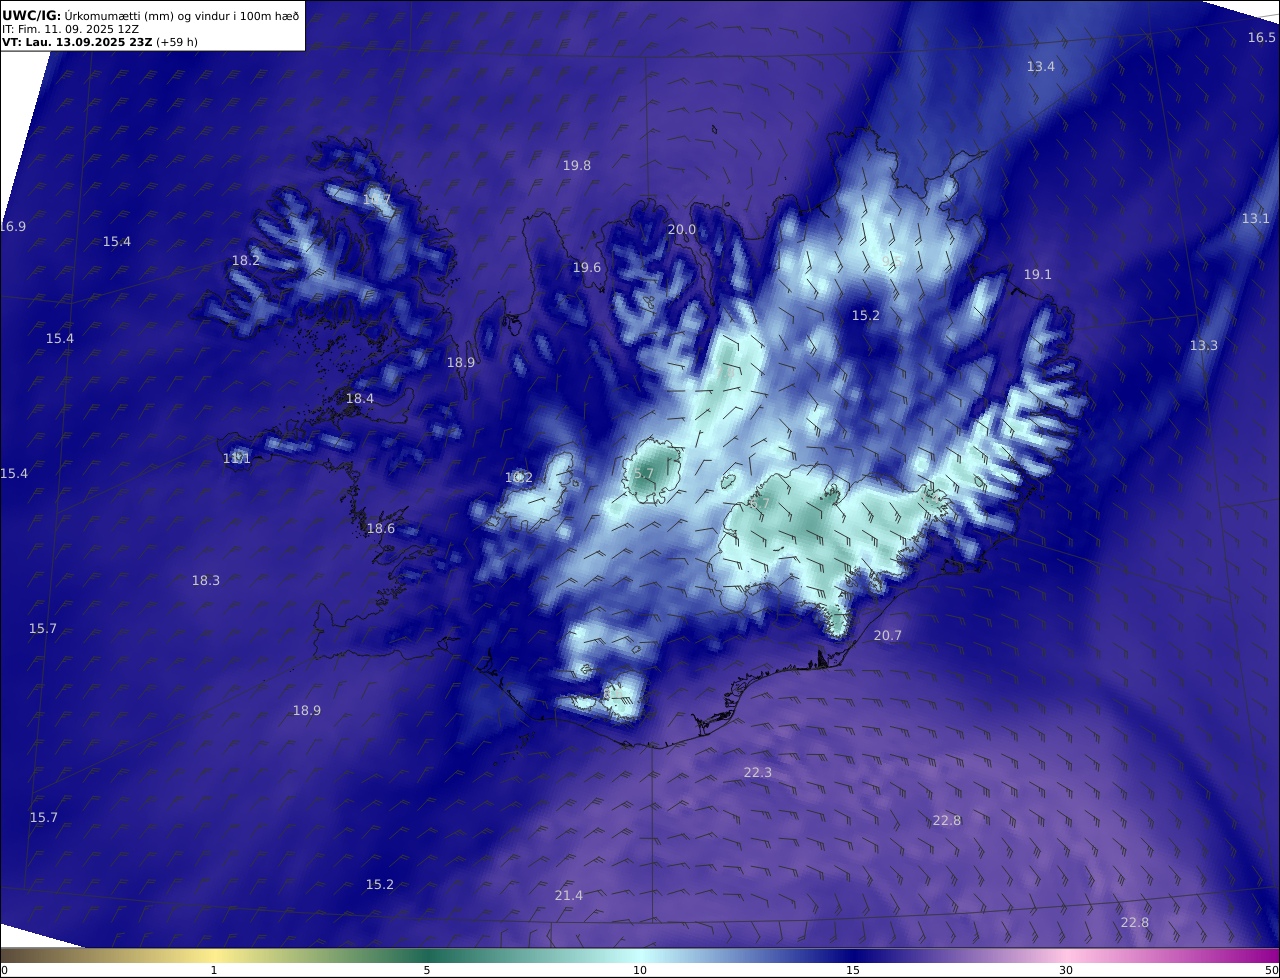Viewport: 1280px width, 978px height.
Task: Click the 13.3 value label on the map
Action: (1204, 345)
